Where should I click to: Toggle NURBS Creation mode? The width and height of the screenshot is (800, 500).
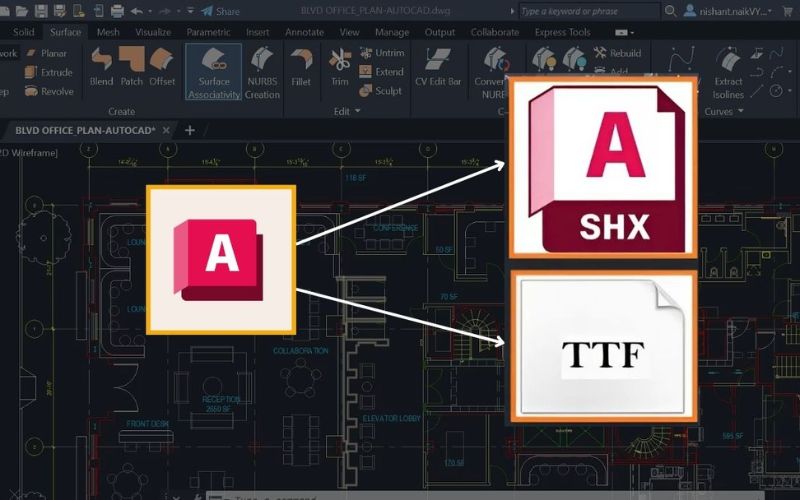point(262,72)
